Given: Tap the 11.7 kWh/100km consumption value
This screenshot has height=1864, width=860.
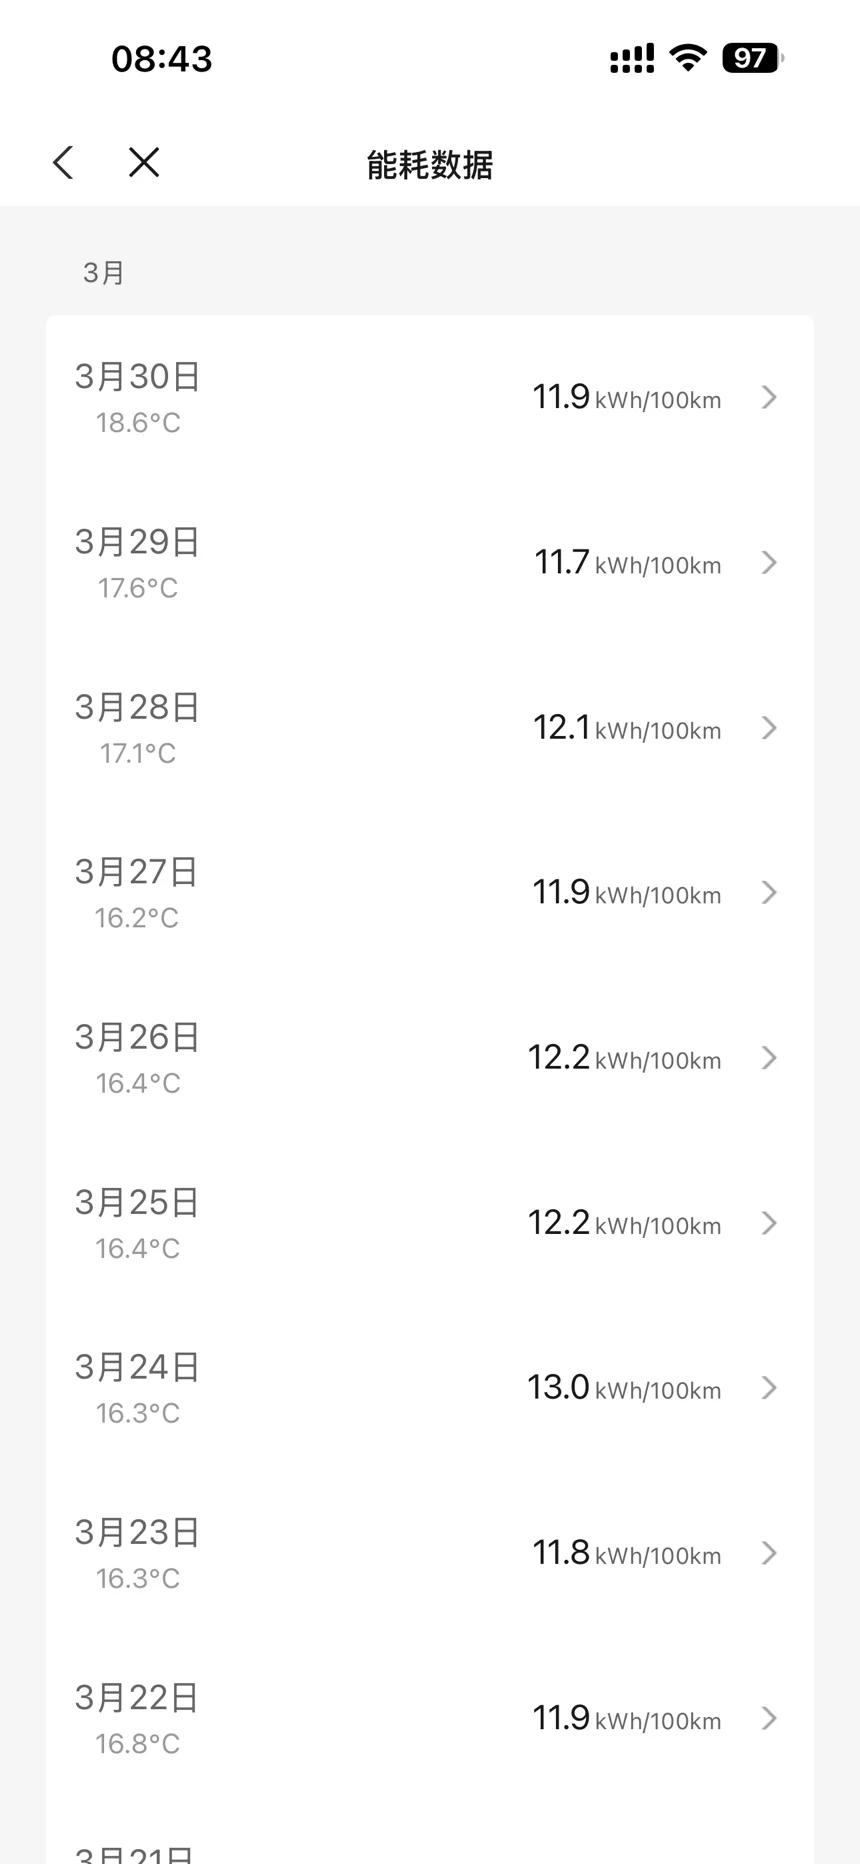Looking at the screenshot, I should (x=627, y=563).
